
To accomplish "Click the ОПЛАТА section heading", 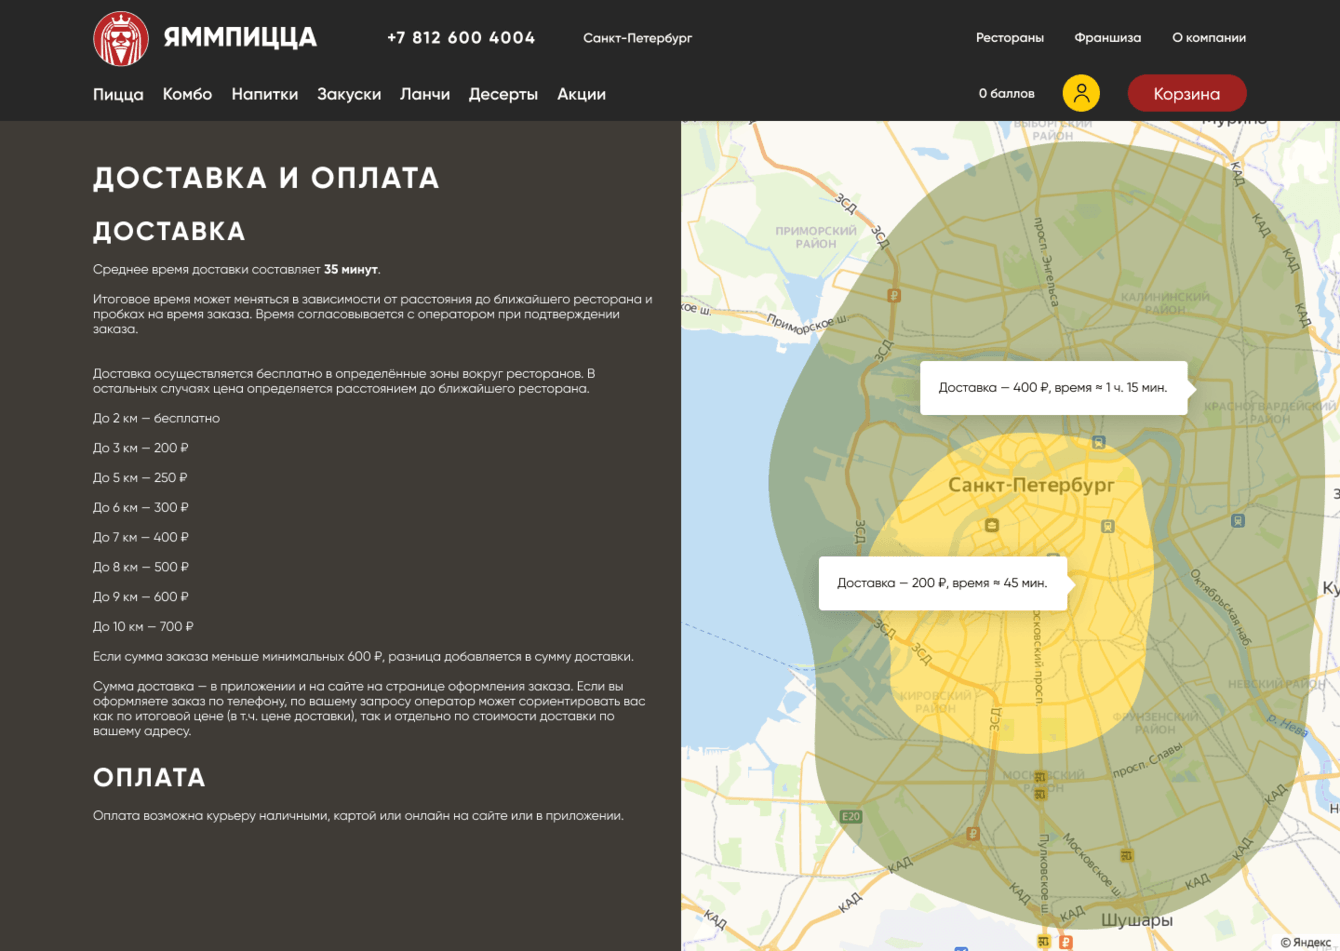I will (149, 778).
